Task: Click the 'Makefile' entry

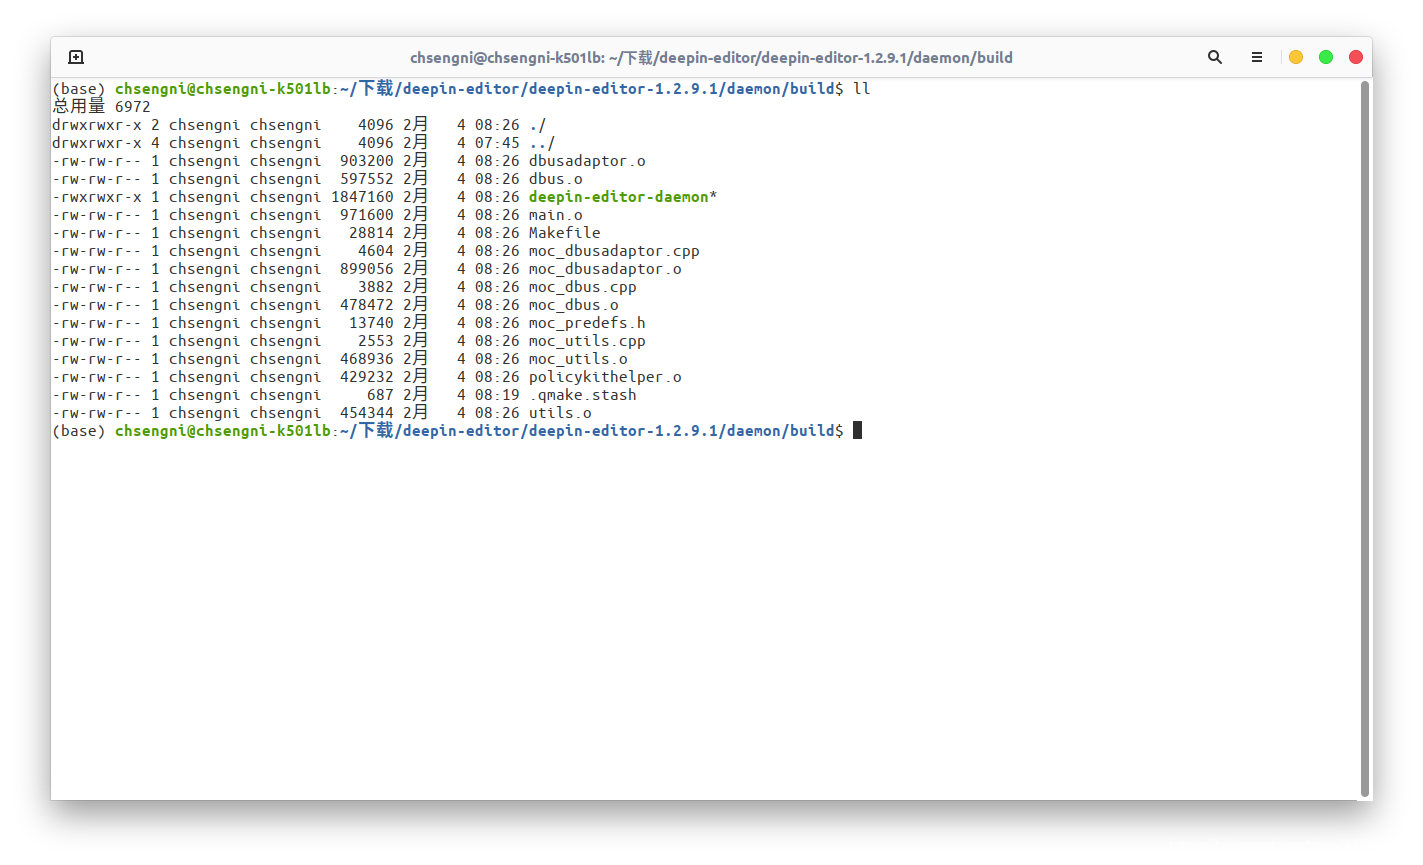Action: coord(565,233)
